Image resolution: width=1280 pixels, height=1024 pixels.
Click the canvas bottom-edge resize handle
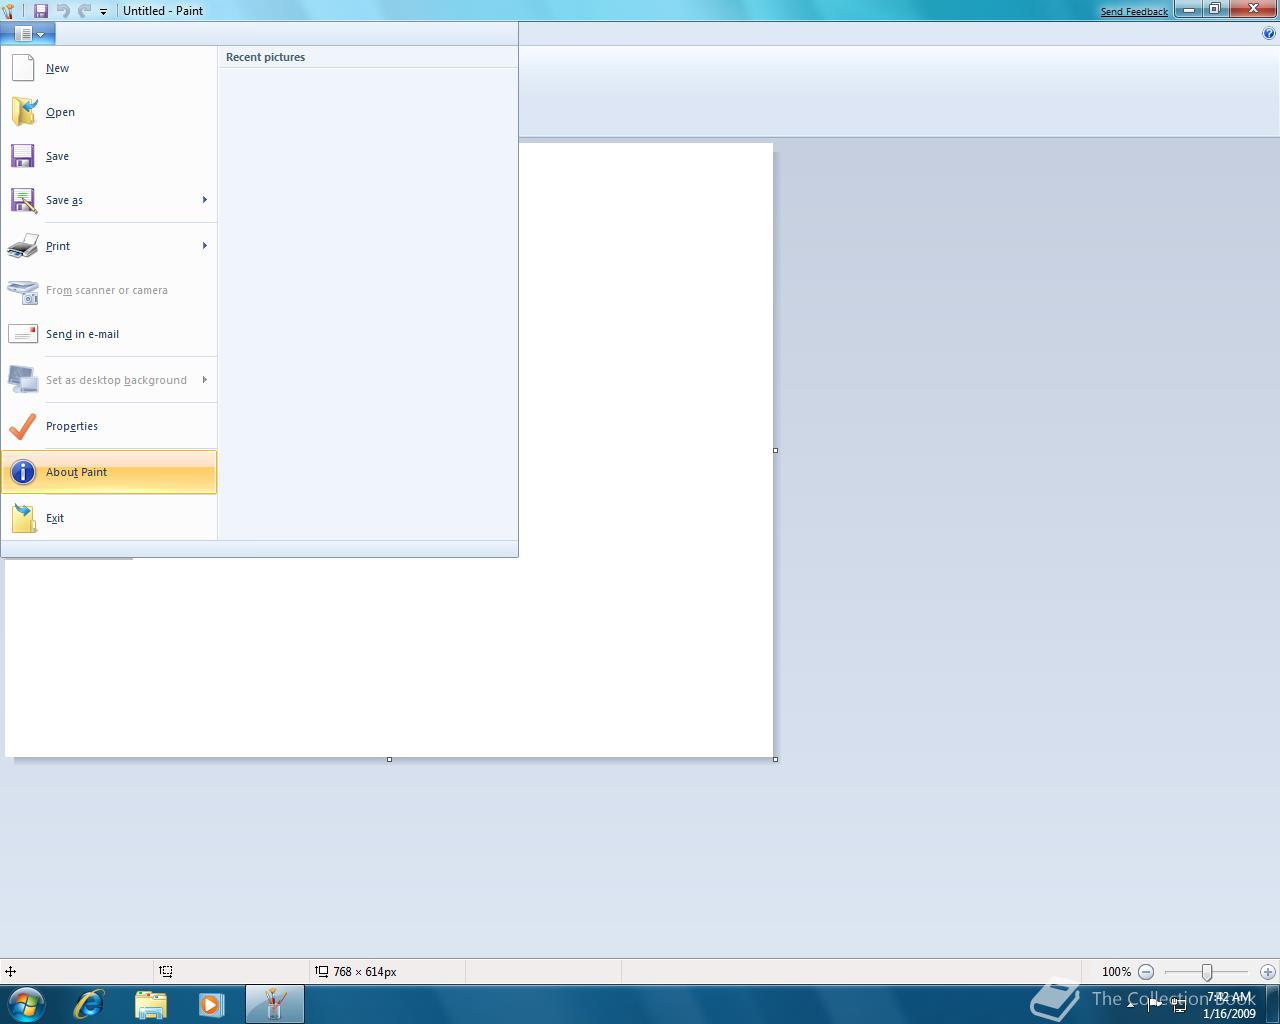[x=389, y=760]
